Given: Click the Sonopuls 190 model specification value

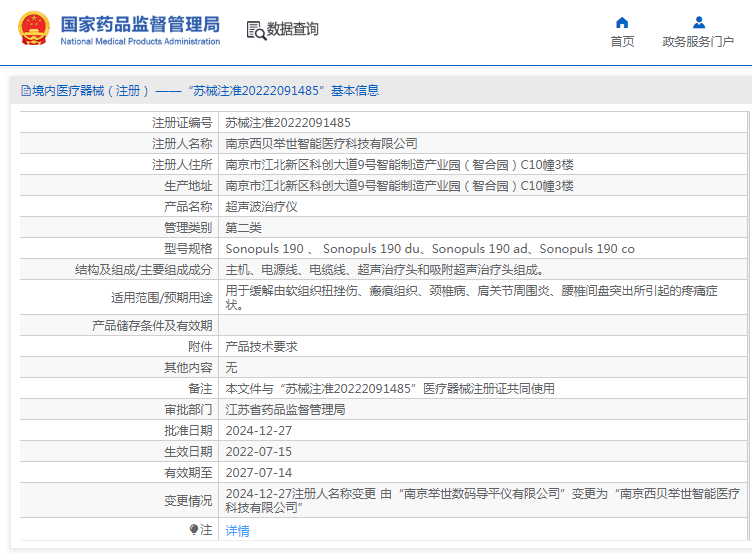Looking at the screenshot, I should [x=430, y=248].
